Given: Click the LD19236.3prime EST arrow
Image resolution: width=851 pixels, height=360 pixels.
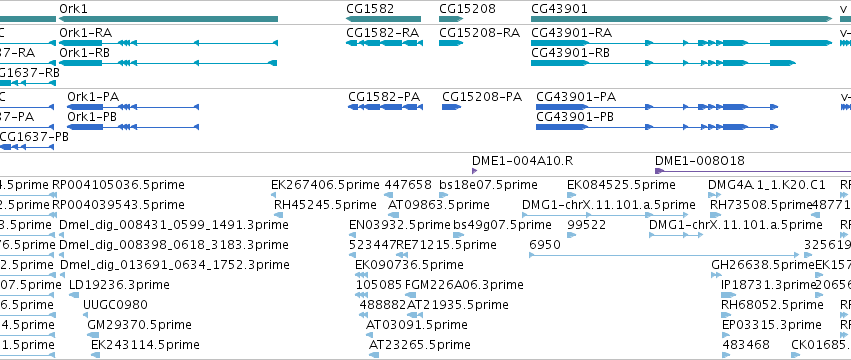Looking at the screenshot, I should 75,295.
